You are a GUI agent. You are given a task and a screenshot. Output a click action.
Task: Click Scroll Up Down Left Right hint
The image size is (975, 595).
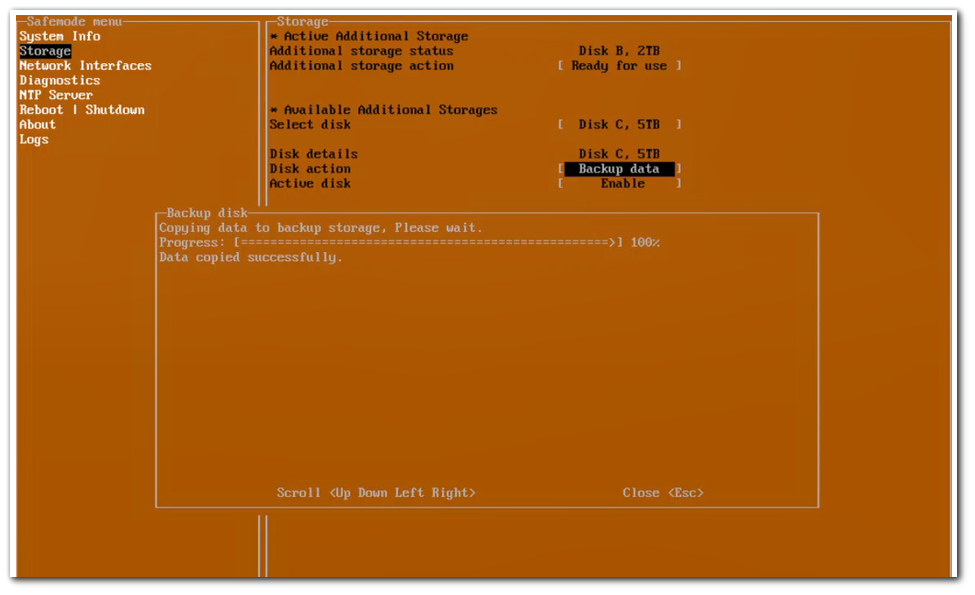376,493
